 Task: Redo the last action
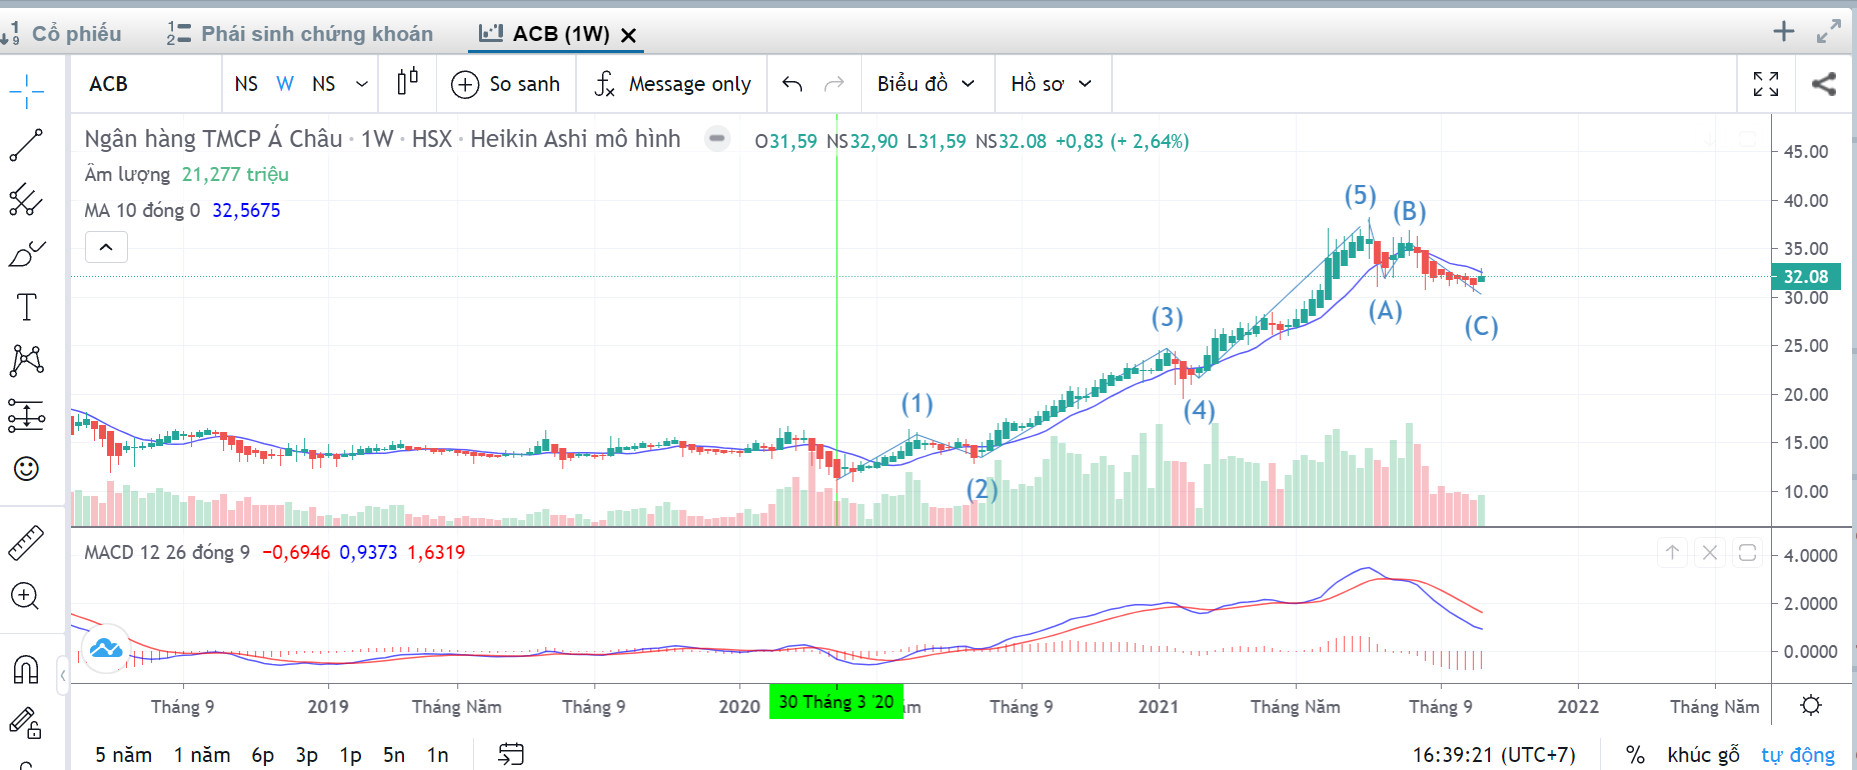coord(834,84)
